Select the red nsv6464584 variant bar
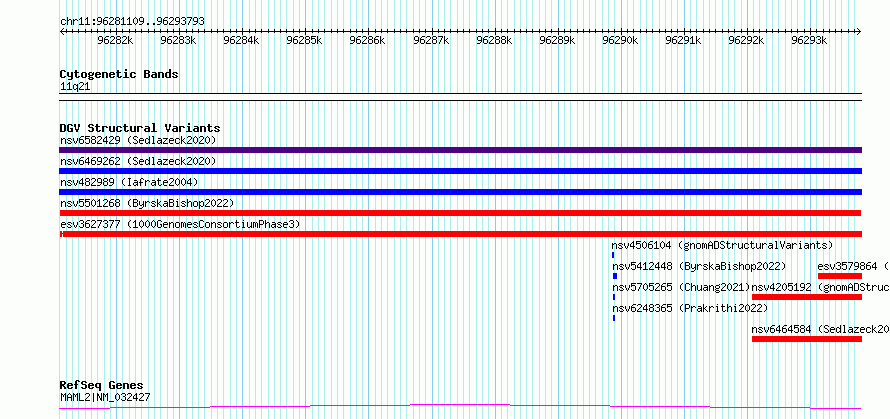This screenshot has height=419, width=890. tap(807, 339)
